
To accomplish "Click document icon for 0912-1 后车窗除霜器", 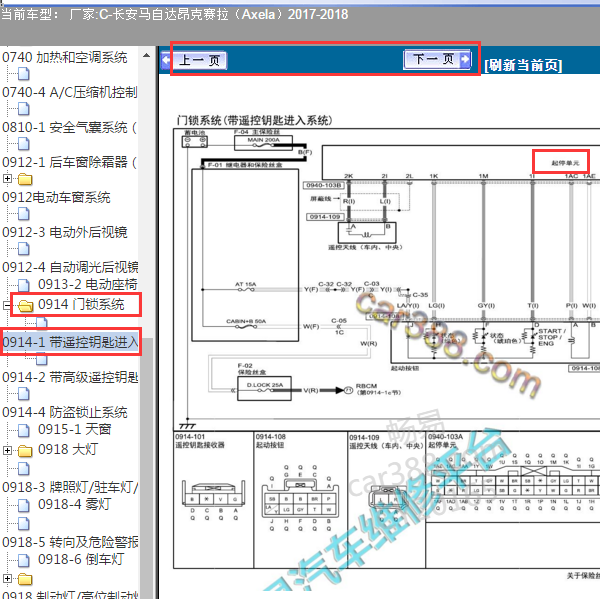I will 24,144.
